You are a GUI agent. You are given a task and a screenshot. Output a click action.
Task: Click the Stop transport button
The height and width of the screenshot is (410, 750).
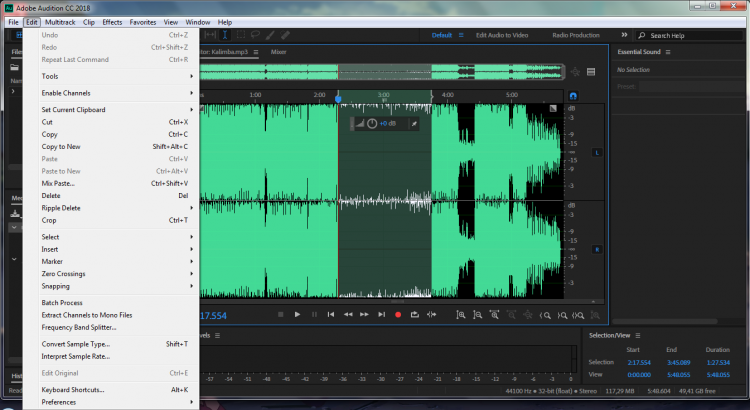pyautogui.click(x=281, y=315)
